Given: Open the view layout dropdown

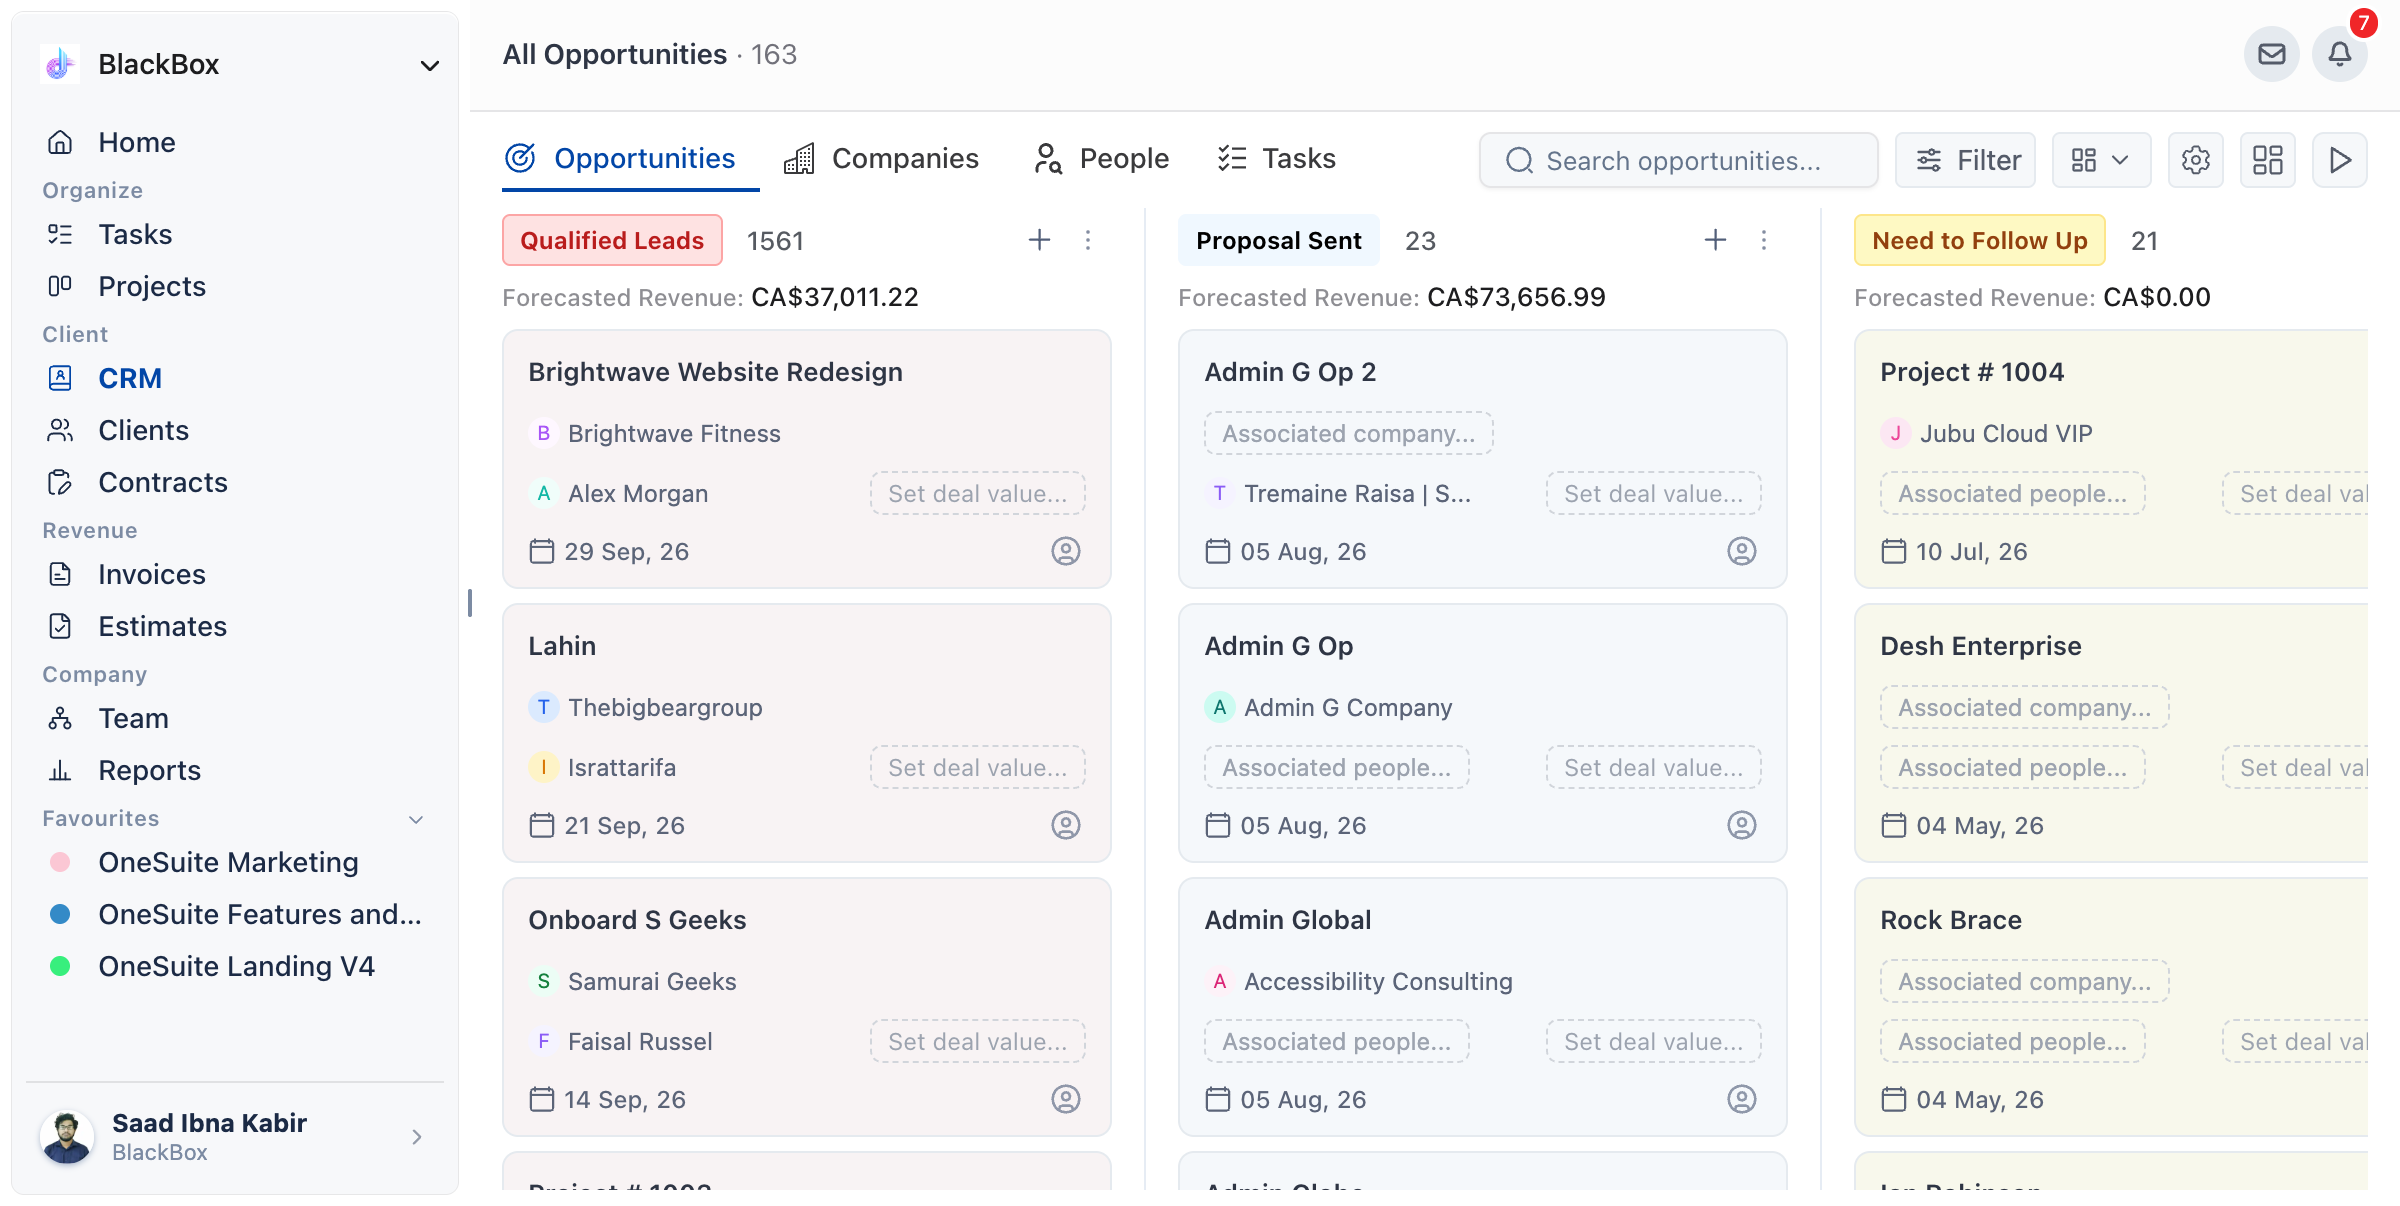Looking at the screenshot, I should (2101, 160).
